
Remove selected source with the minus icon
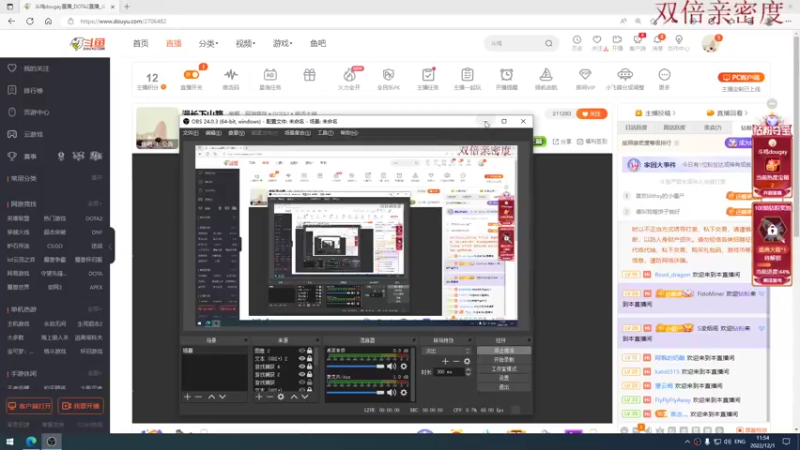coord(270,396)
